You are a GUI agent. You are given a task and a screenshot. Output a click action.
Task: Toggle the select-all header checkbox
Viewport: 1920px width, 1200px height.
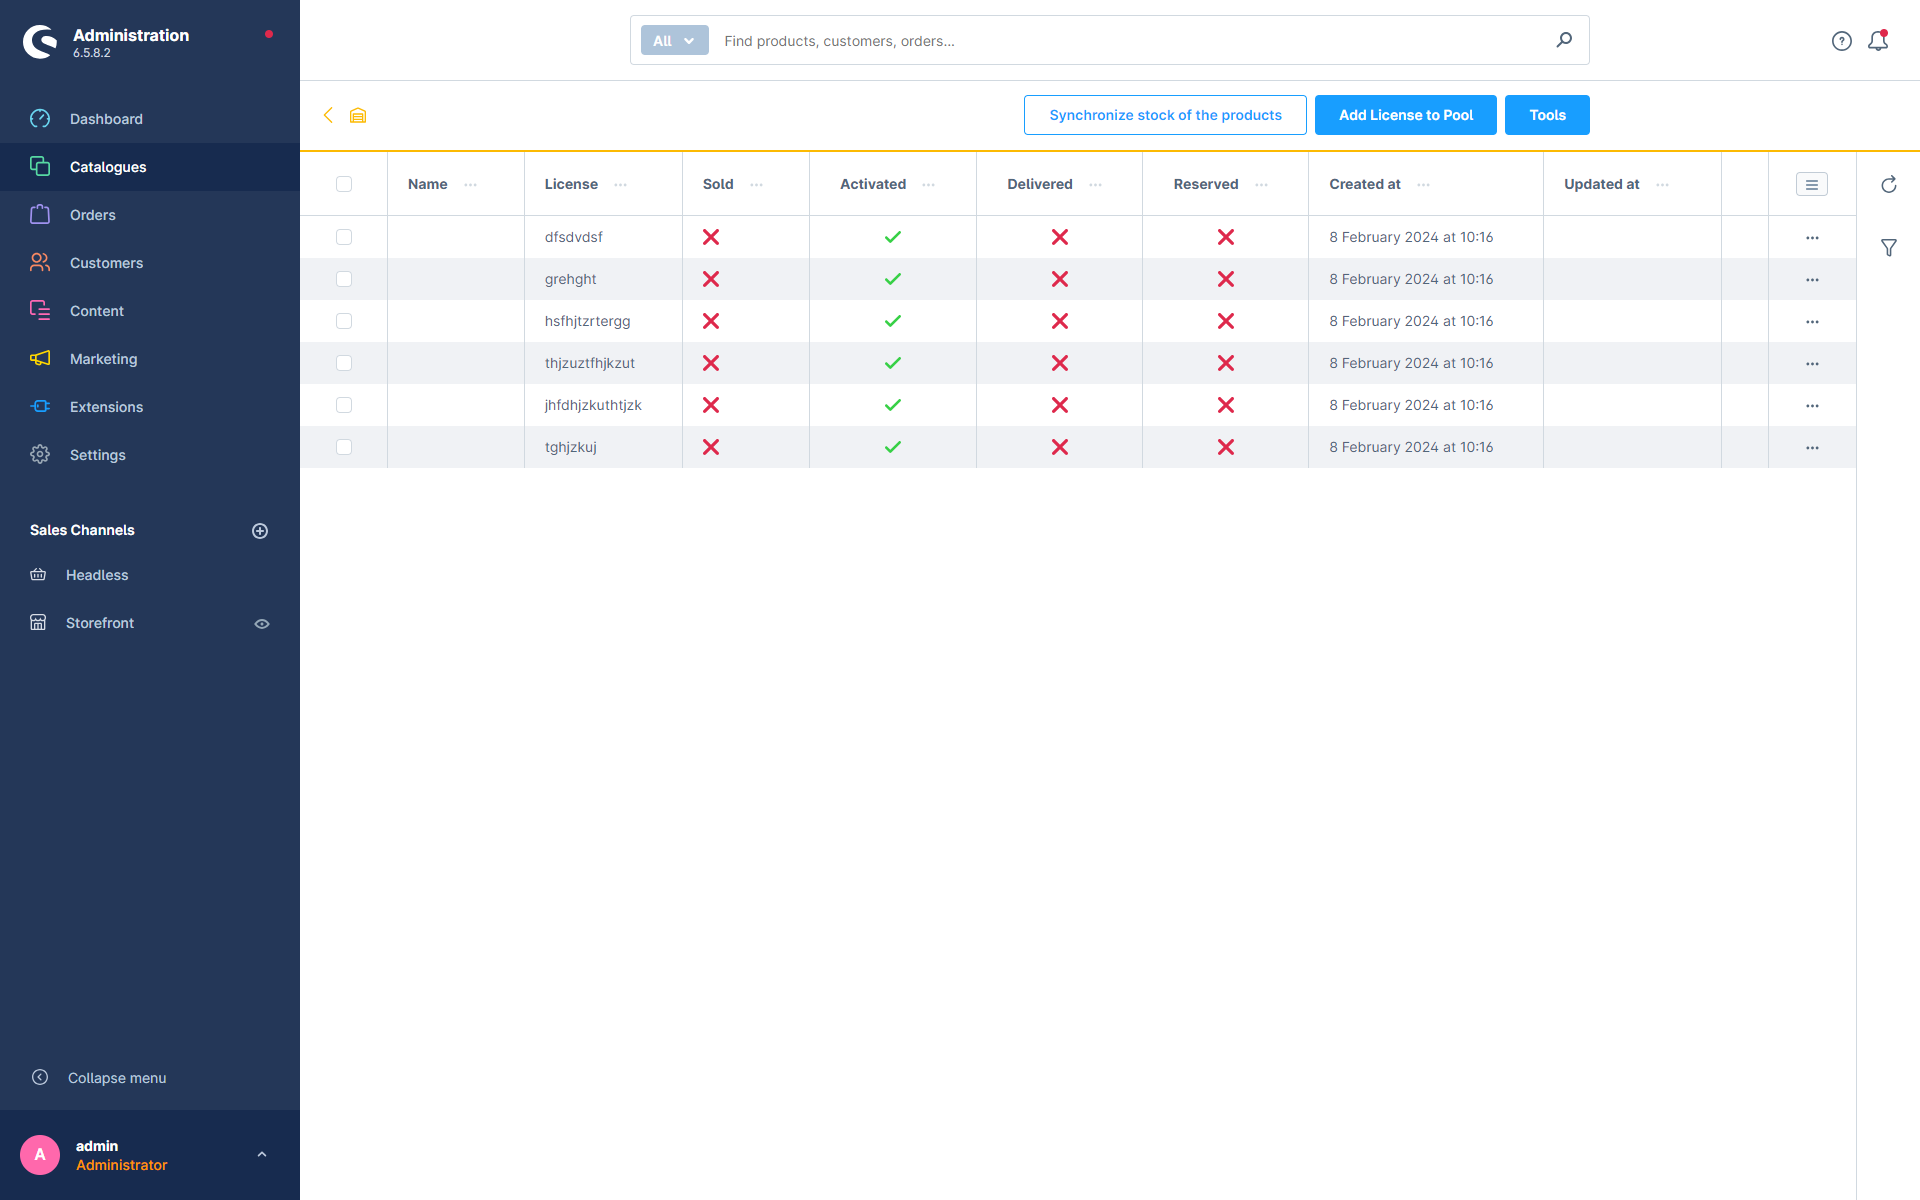coord(344,184)
